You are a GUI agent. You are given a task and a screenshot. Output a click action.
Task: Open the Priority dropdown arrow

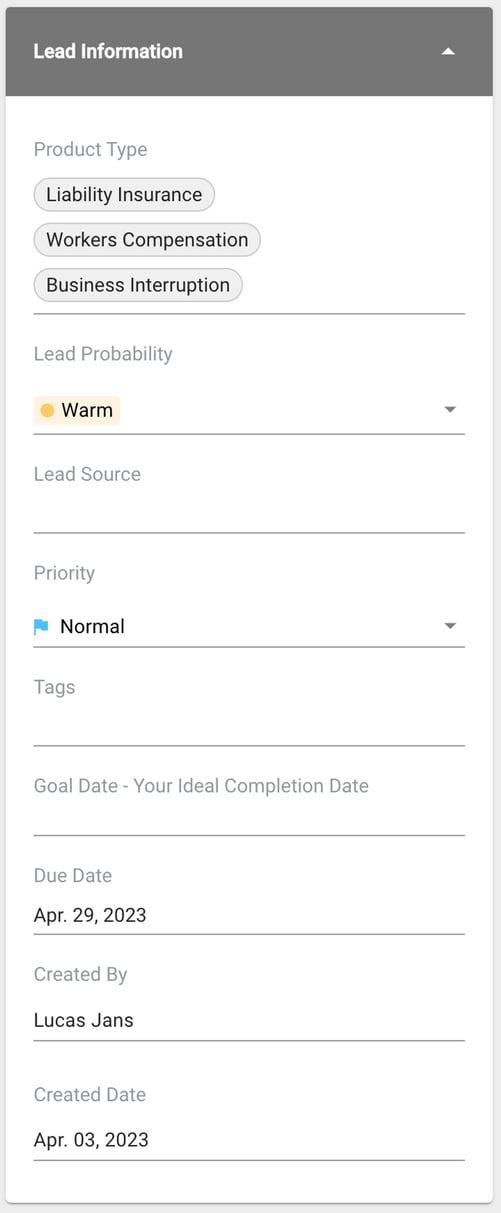point(450,626)
